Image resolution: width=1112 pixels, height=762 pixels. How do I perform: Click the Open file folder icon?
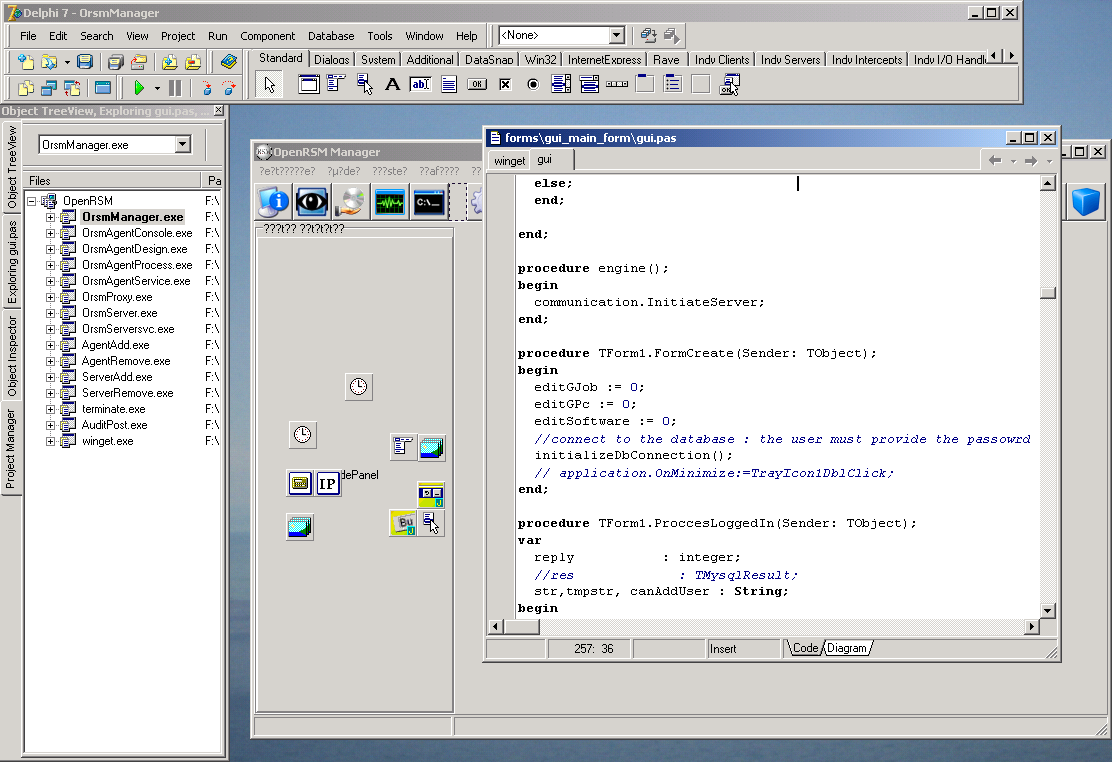click(x=48, y=62)
